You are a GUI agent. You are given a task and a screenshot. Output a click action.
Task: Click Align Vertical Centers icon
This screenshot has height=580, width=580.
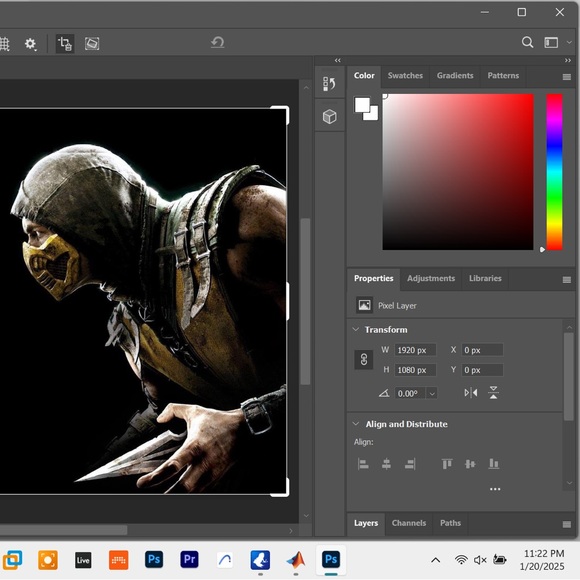point(470,464)
